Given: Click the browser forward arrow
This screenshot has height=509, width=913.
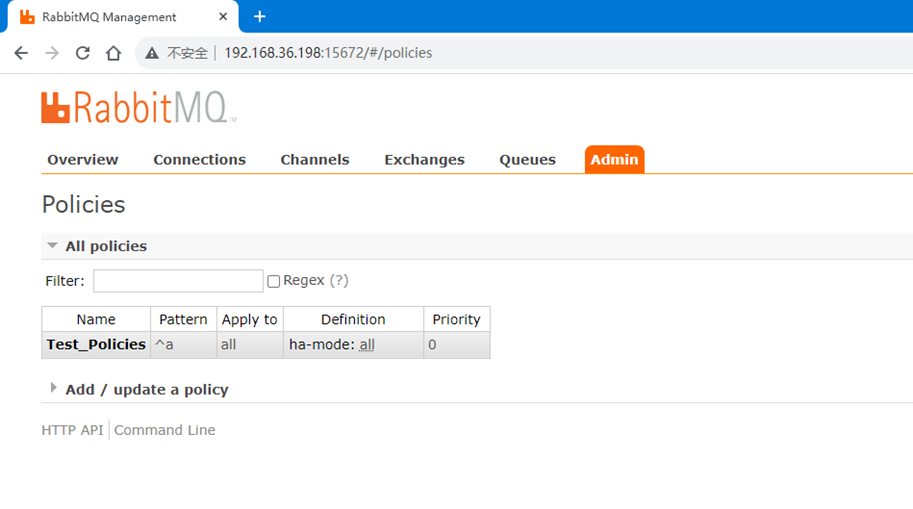Looking at the screenshot, I should click(x=52, y=53).
